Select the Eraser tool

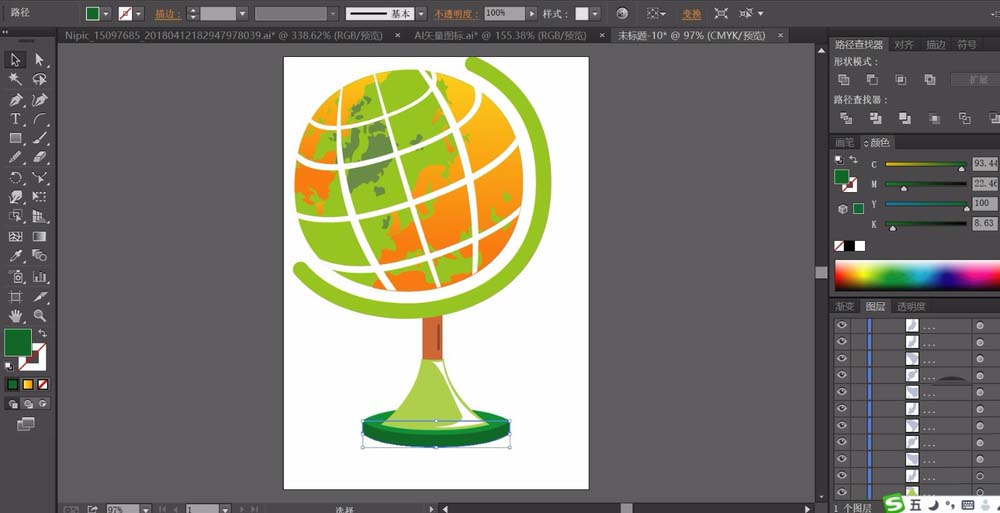click(40, 157)
